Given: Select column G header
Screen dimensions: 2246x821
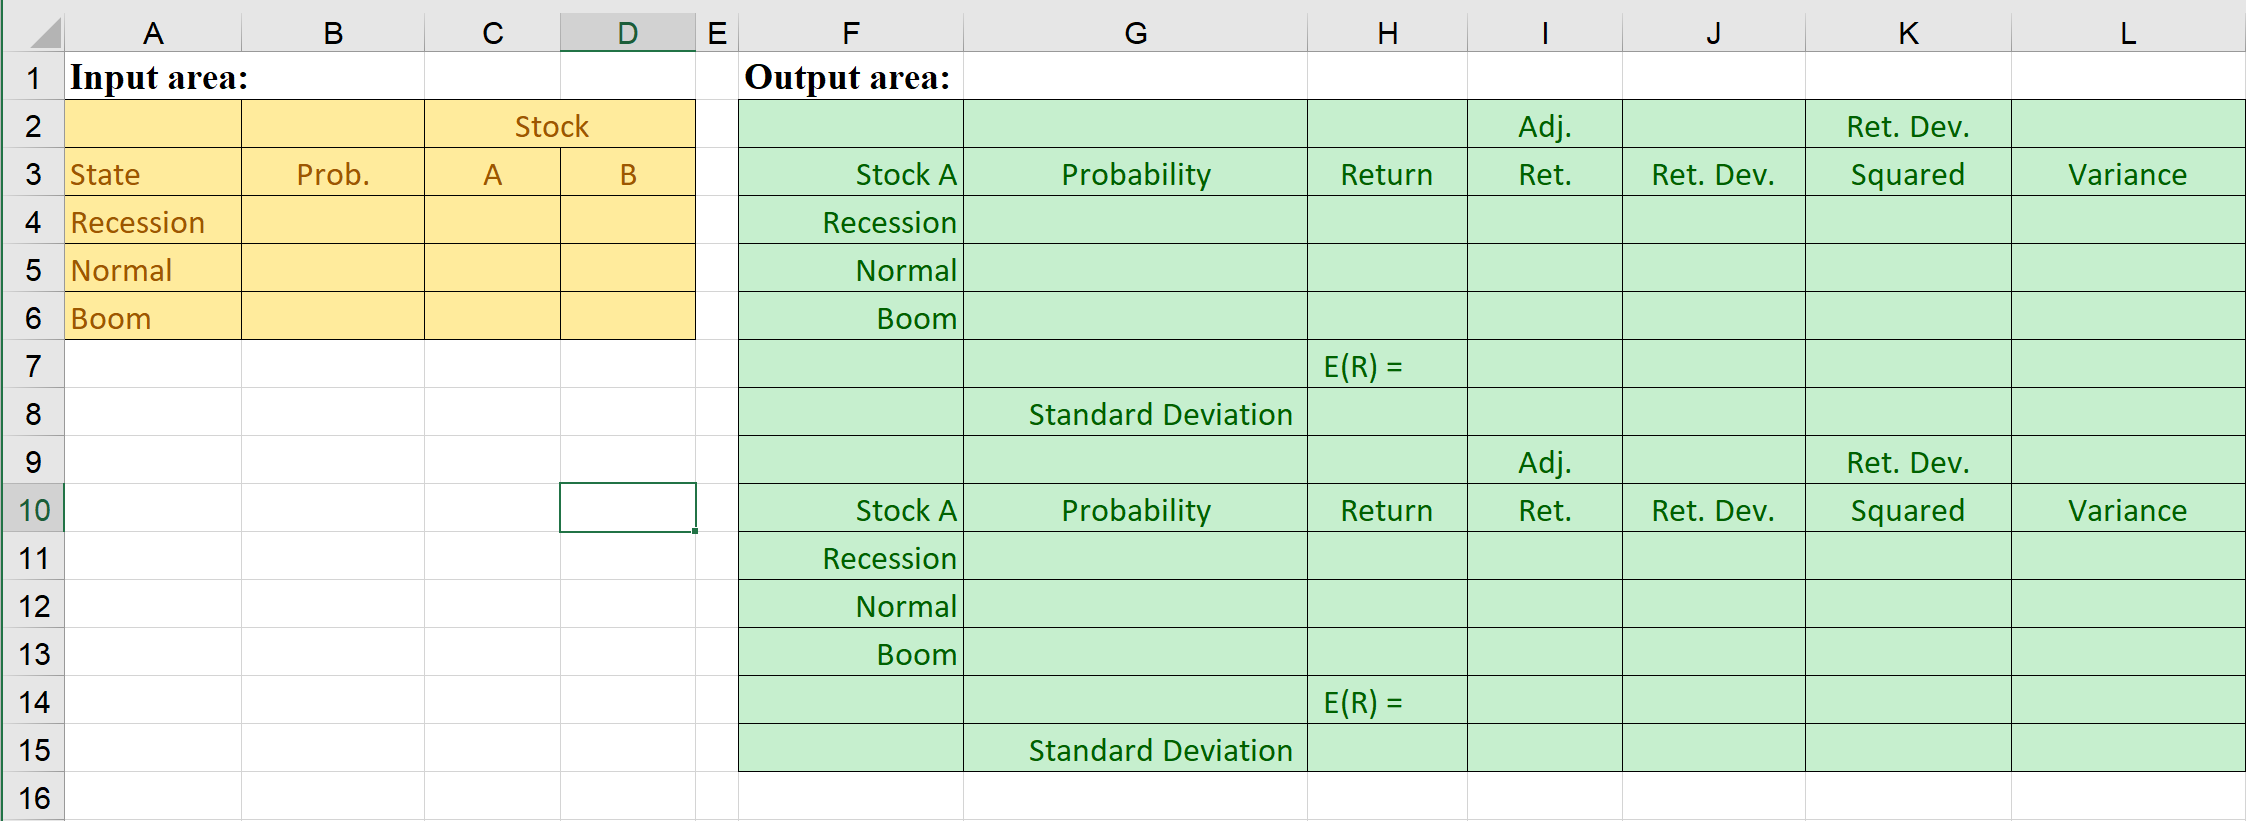Looking at the screenshot, I should [x=1135, y=31].
